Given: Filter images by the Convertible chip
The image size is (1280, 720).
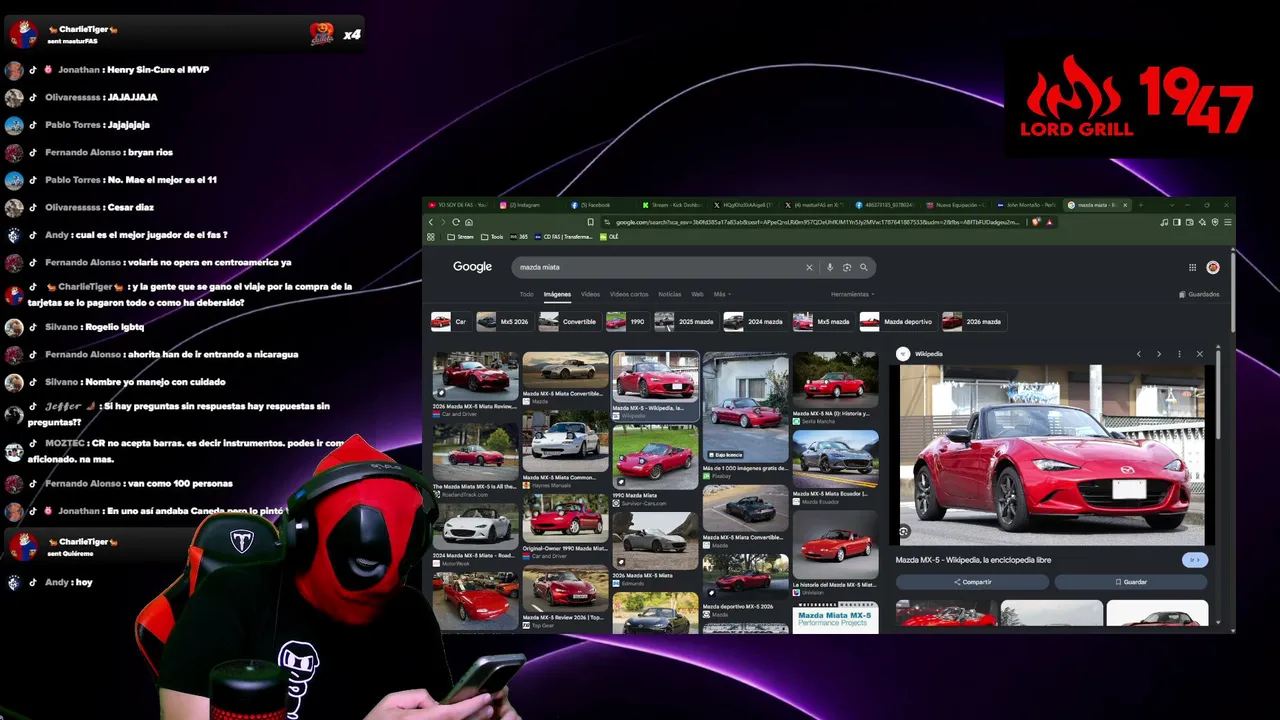Looking at the screenshot, I should tap(568, 321).
